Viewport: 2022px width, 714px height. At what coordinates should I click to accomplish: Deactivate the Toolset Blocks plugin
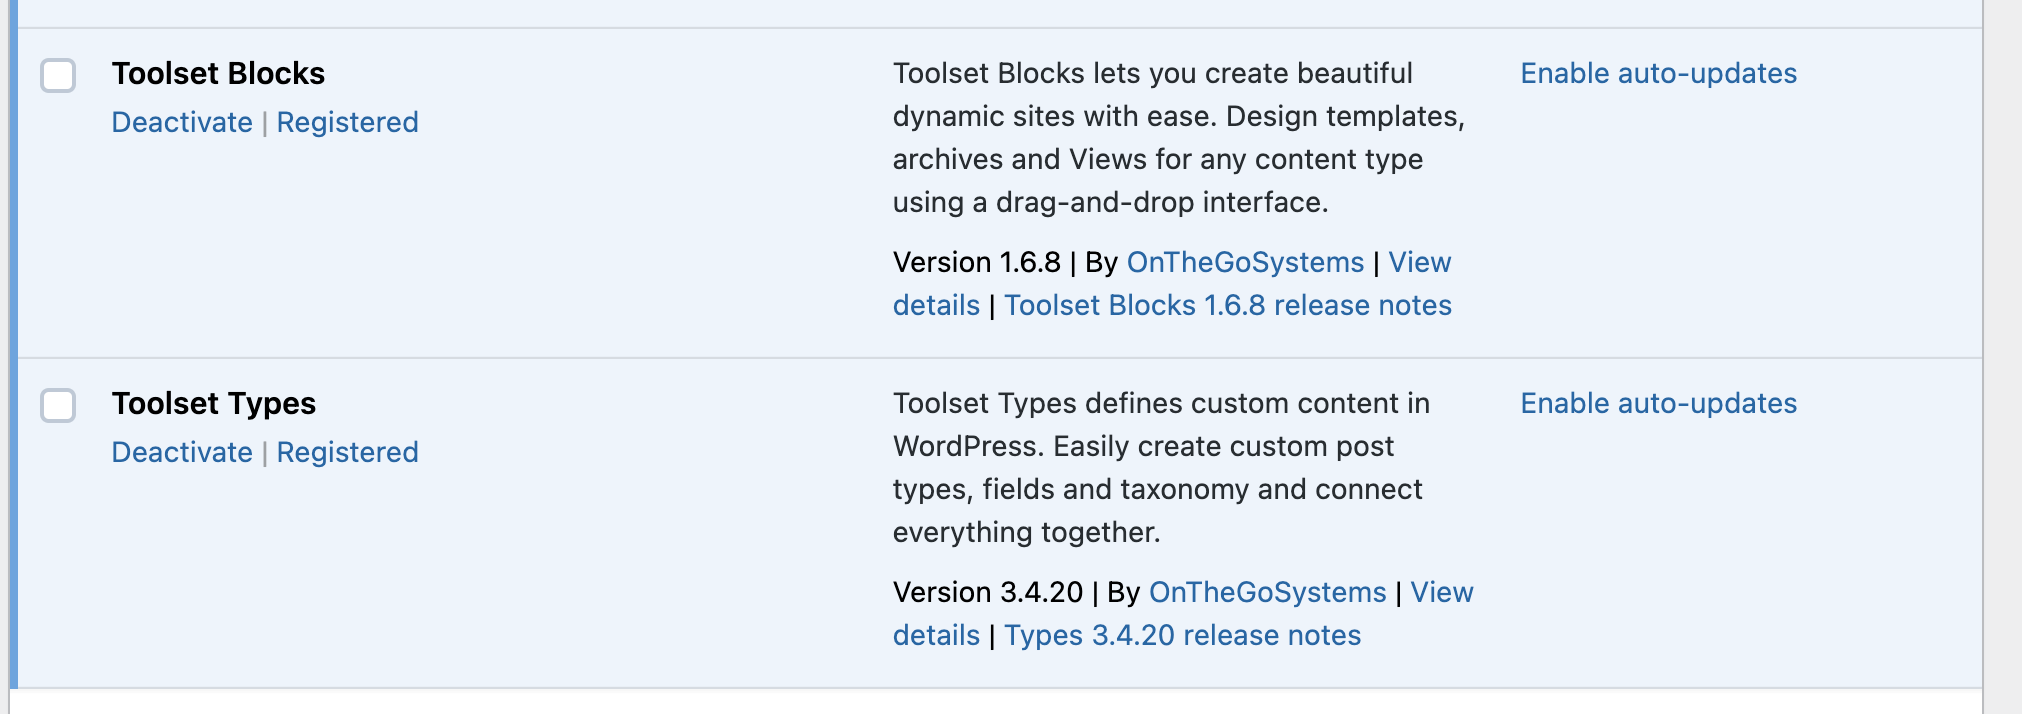pyautogui.click(x=182, y=122)
